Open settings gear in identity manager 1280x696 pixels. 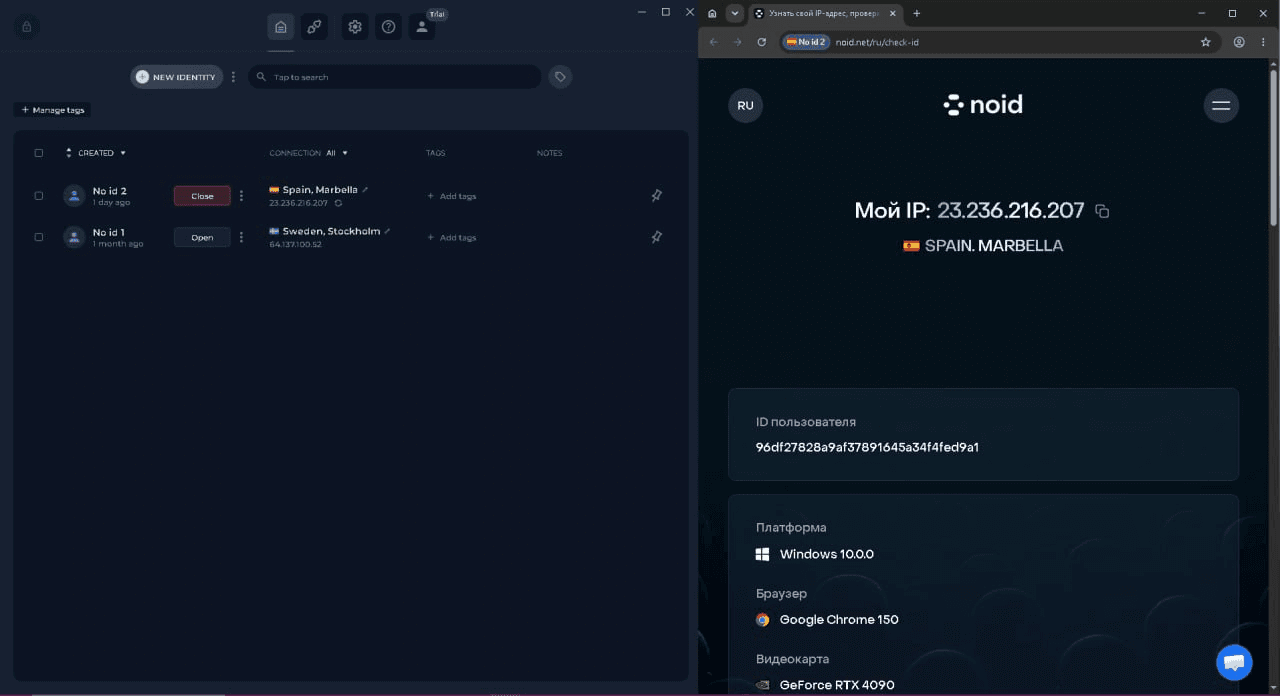pyautogui.click(x=355, y=27)
